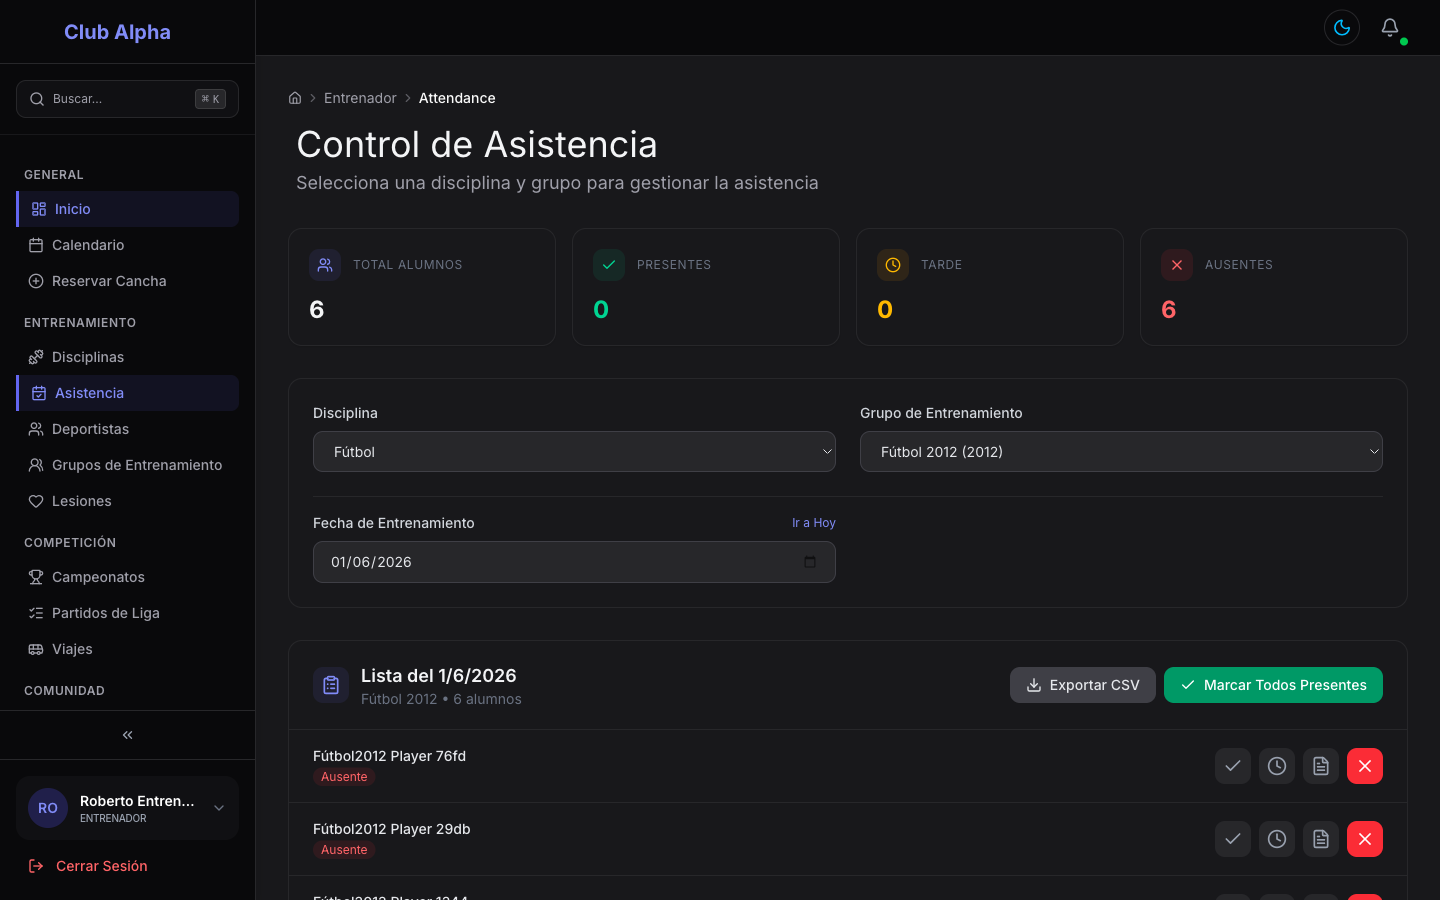
Task: Click the Total Alumnos people icon
Action: coord(325,265)
